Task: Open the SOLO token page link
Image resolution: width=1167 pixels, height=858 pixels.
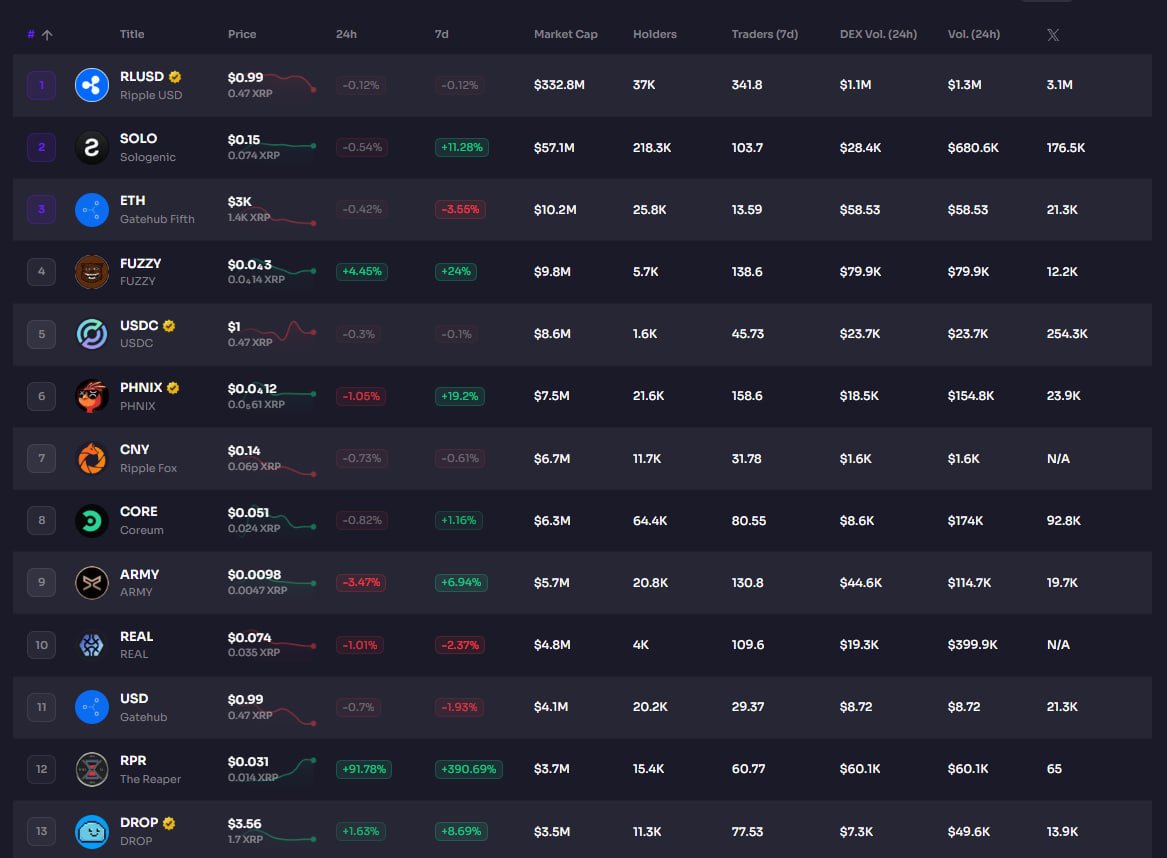Action: [x=138, y=138]
